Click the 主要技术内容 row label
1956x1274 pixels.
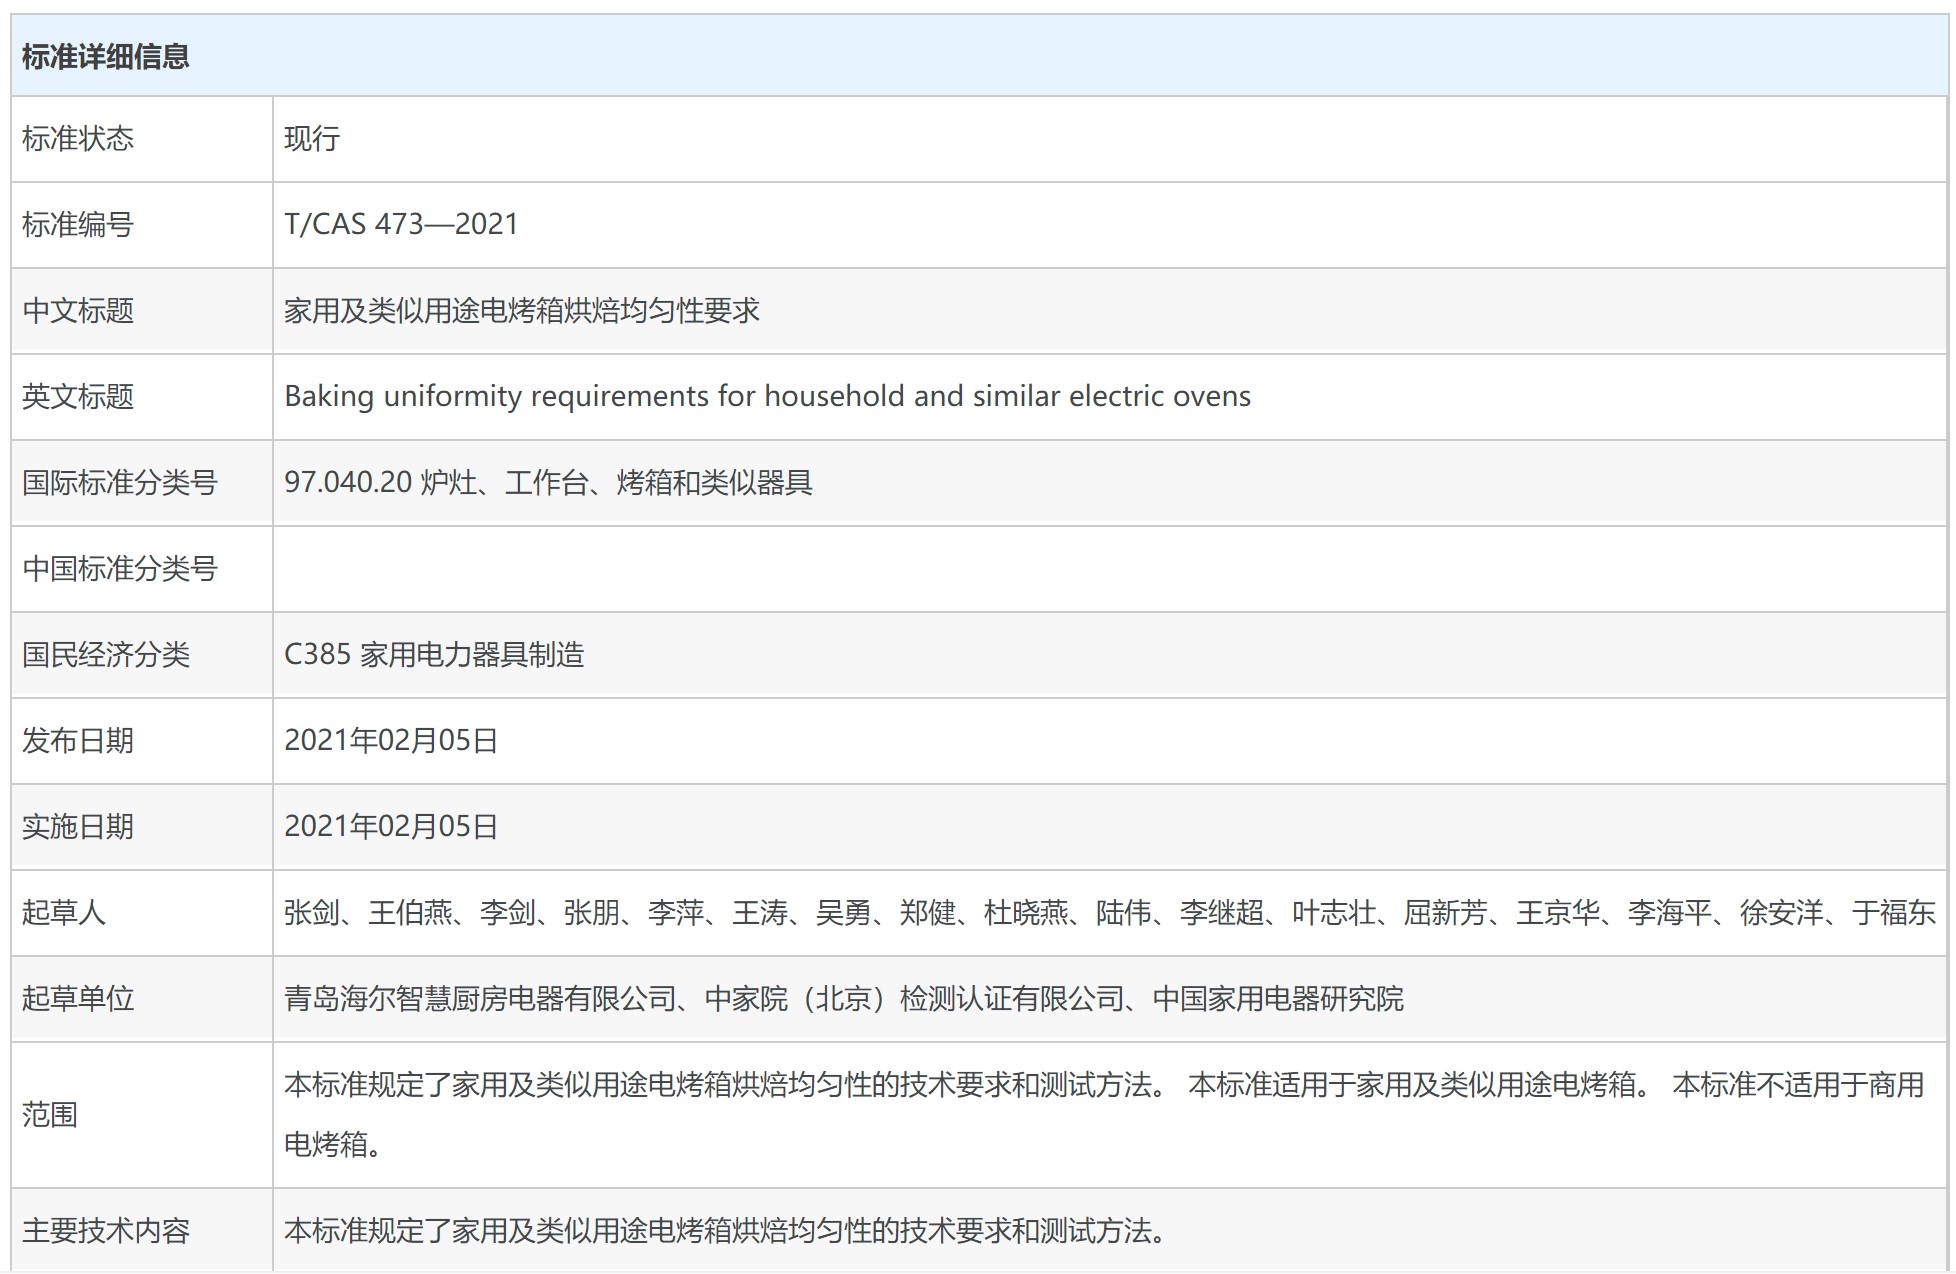point(106,1231)
